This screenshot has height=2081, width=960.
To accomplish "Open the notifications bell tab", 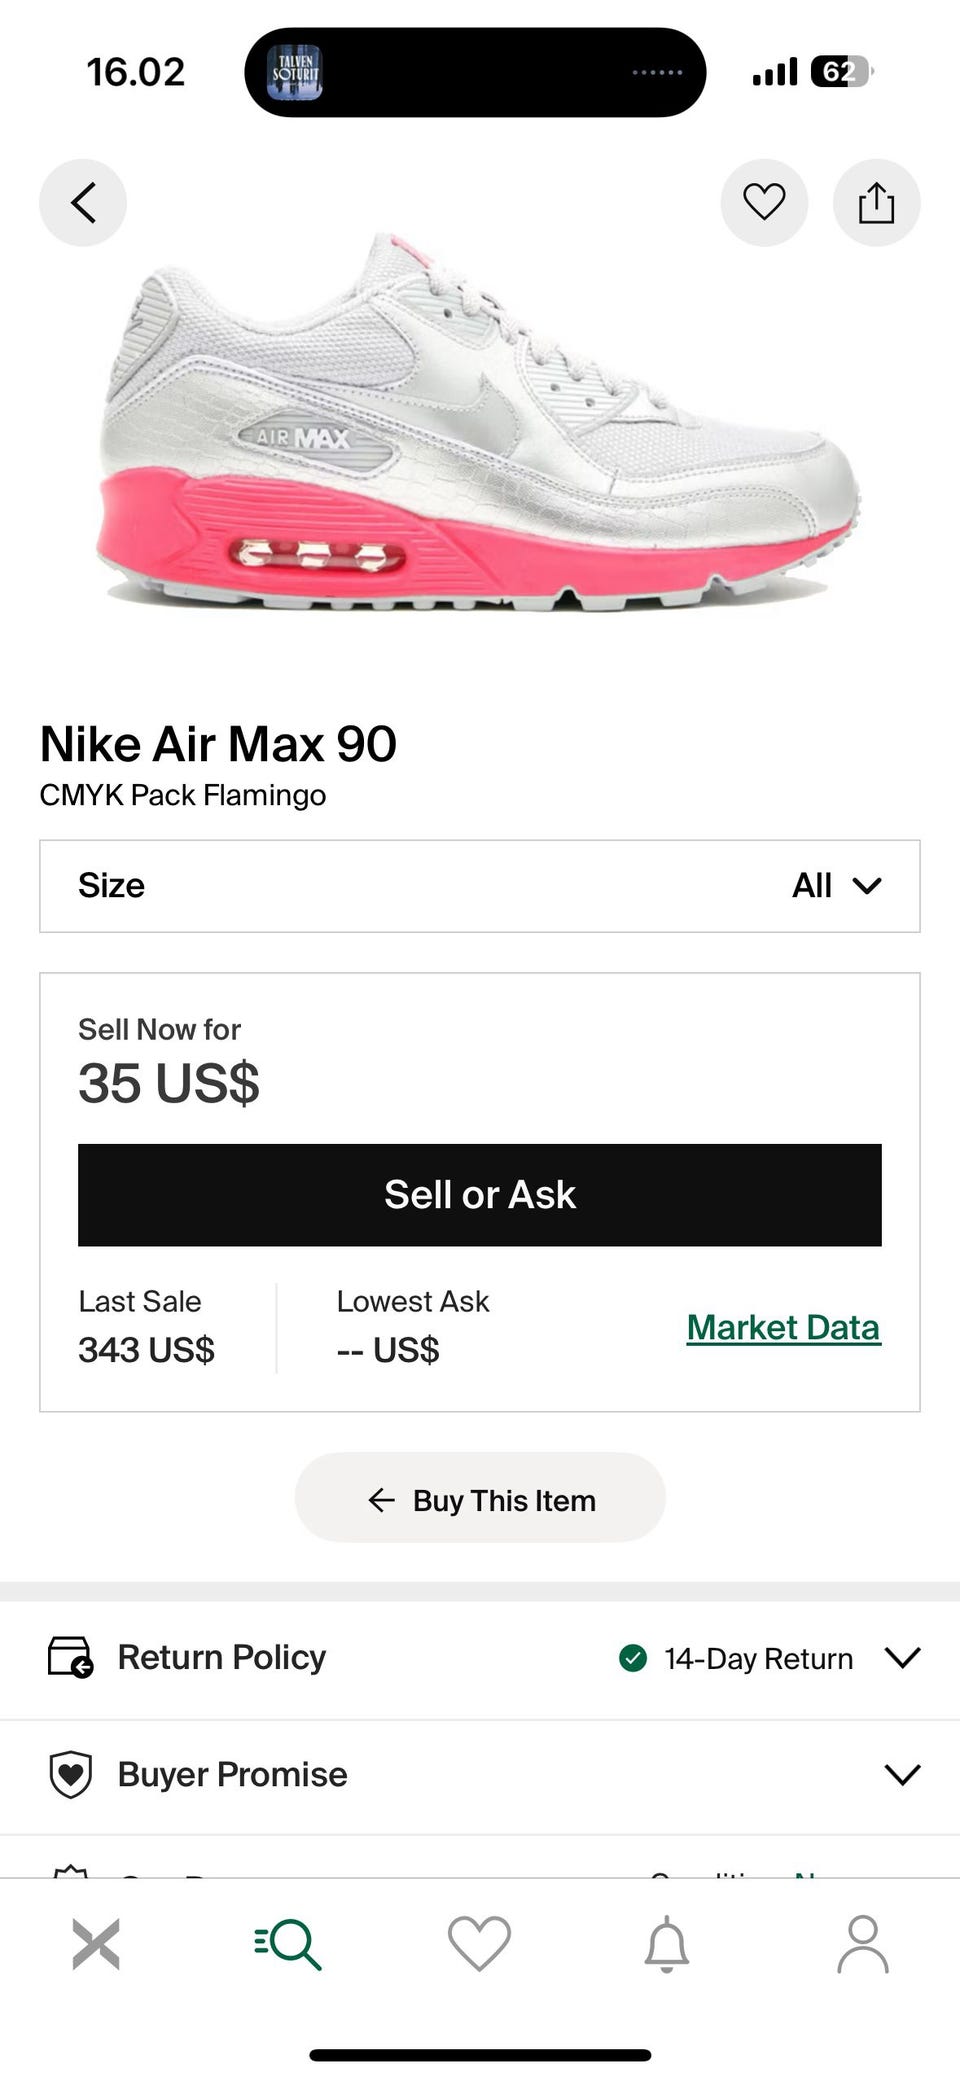I will click(667, 1944).
